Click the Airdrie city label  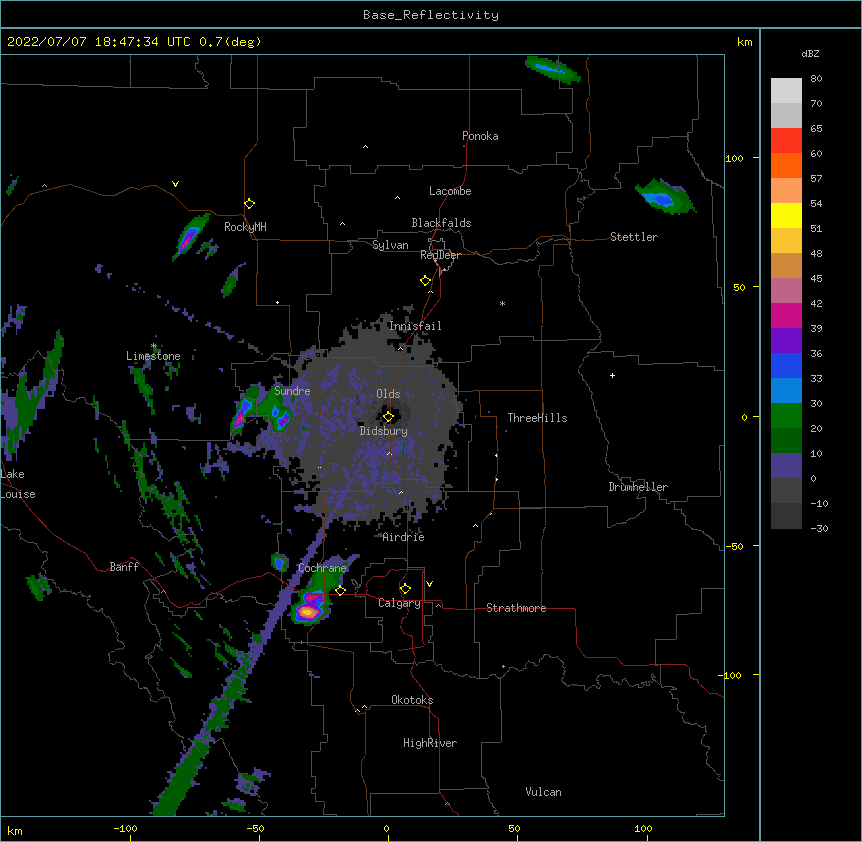(x=404, y=537)
